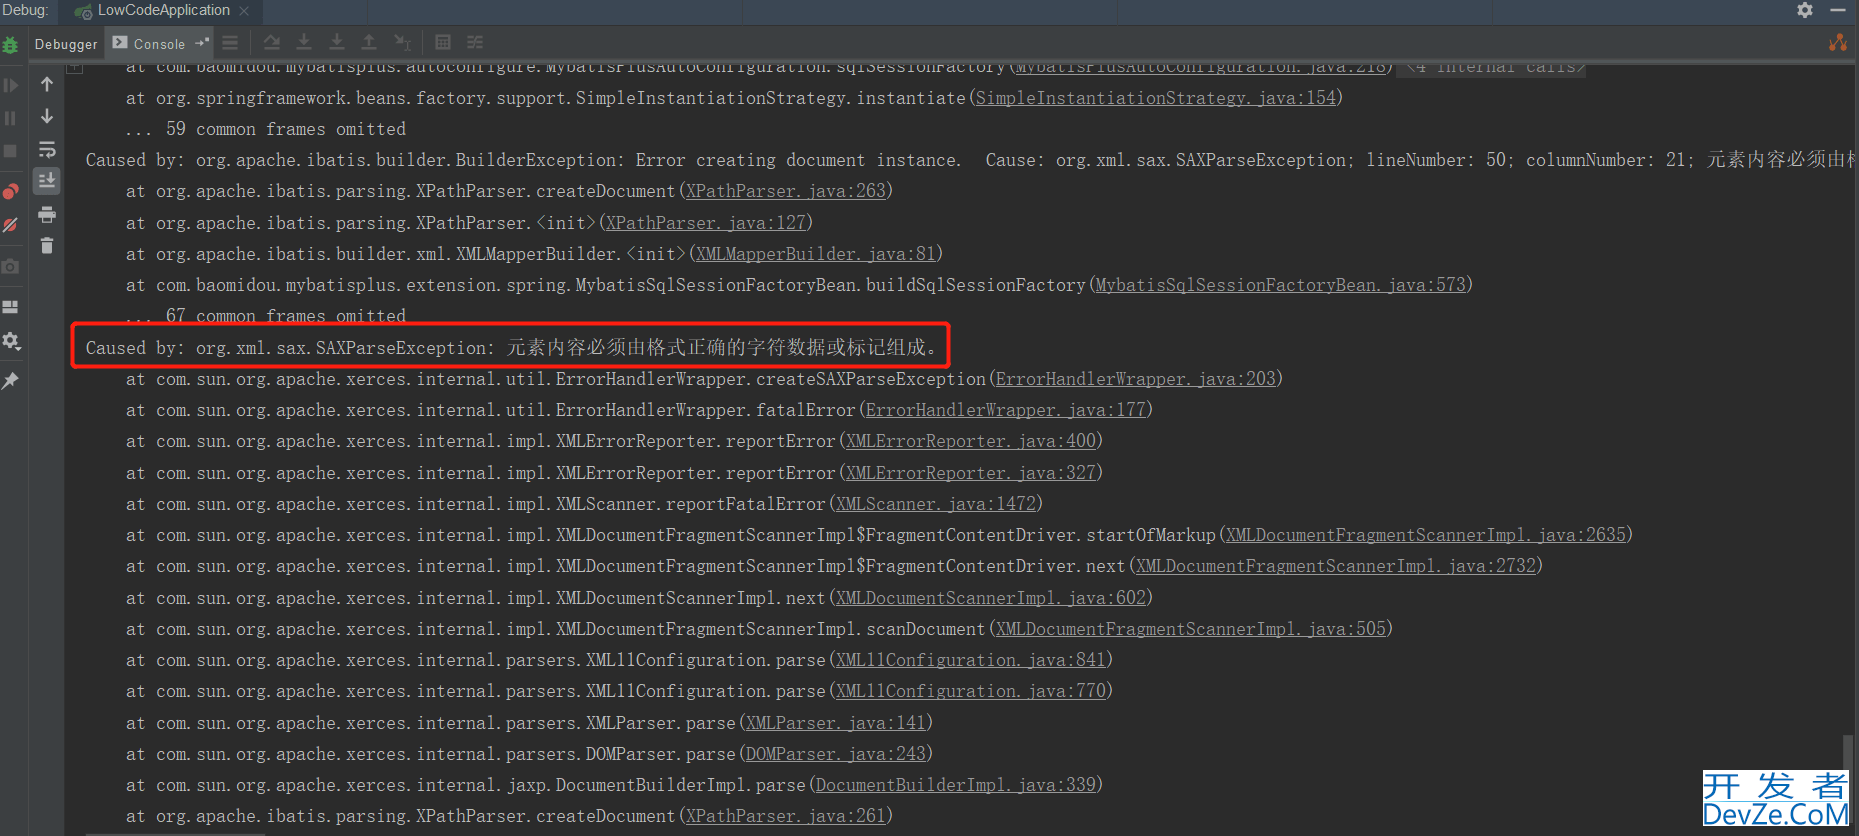Click the up arrow to previous stack trace
Screen dimensions: 1859x836
point(47,85)
